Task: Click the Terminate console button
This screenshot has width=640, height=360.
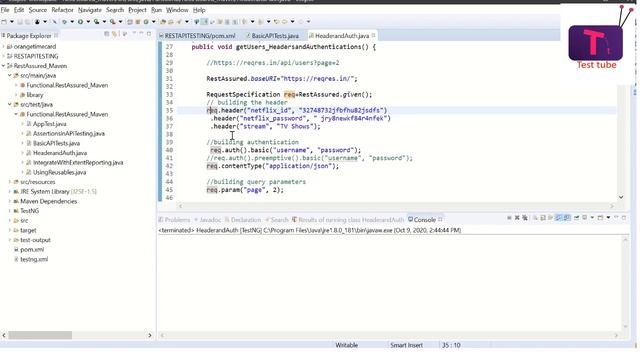Action: (x=509, y=218)
